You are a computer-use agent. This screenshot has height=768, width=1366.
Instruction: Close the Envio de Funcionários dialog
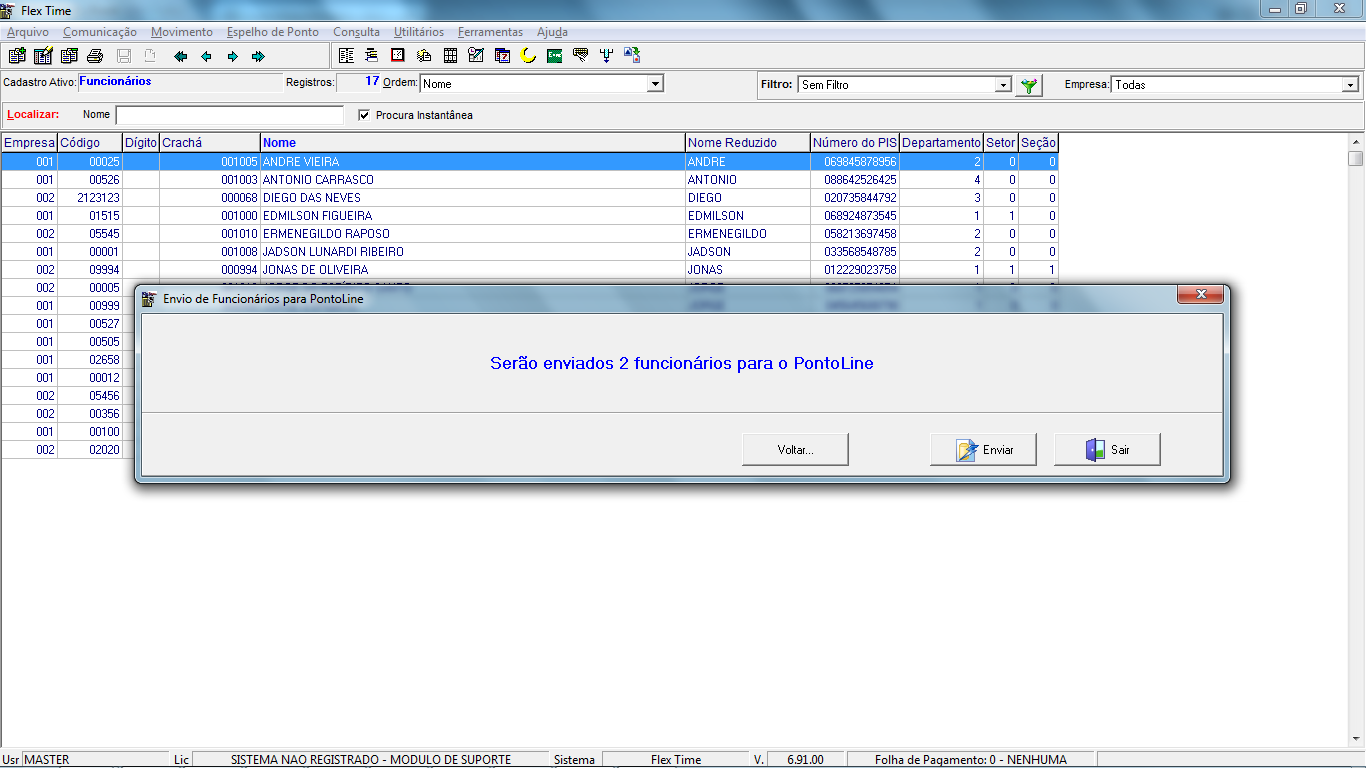pyautogui.click(x=1200, y=295)
